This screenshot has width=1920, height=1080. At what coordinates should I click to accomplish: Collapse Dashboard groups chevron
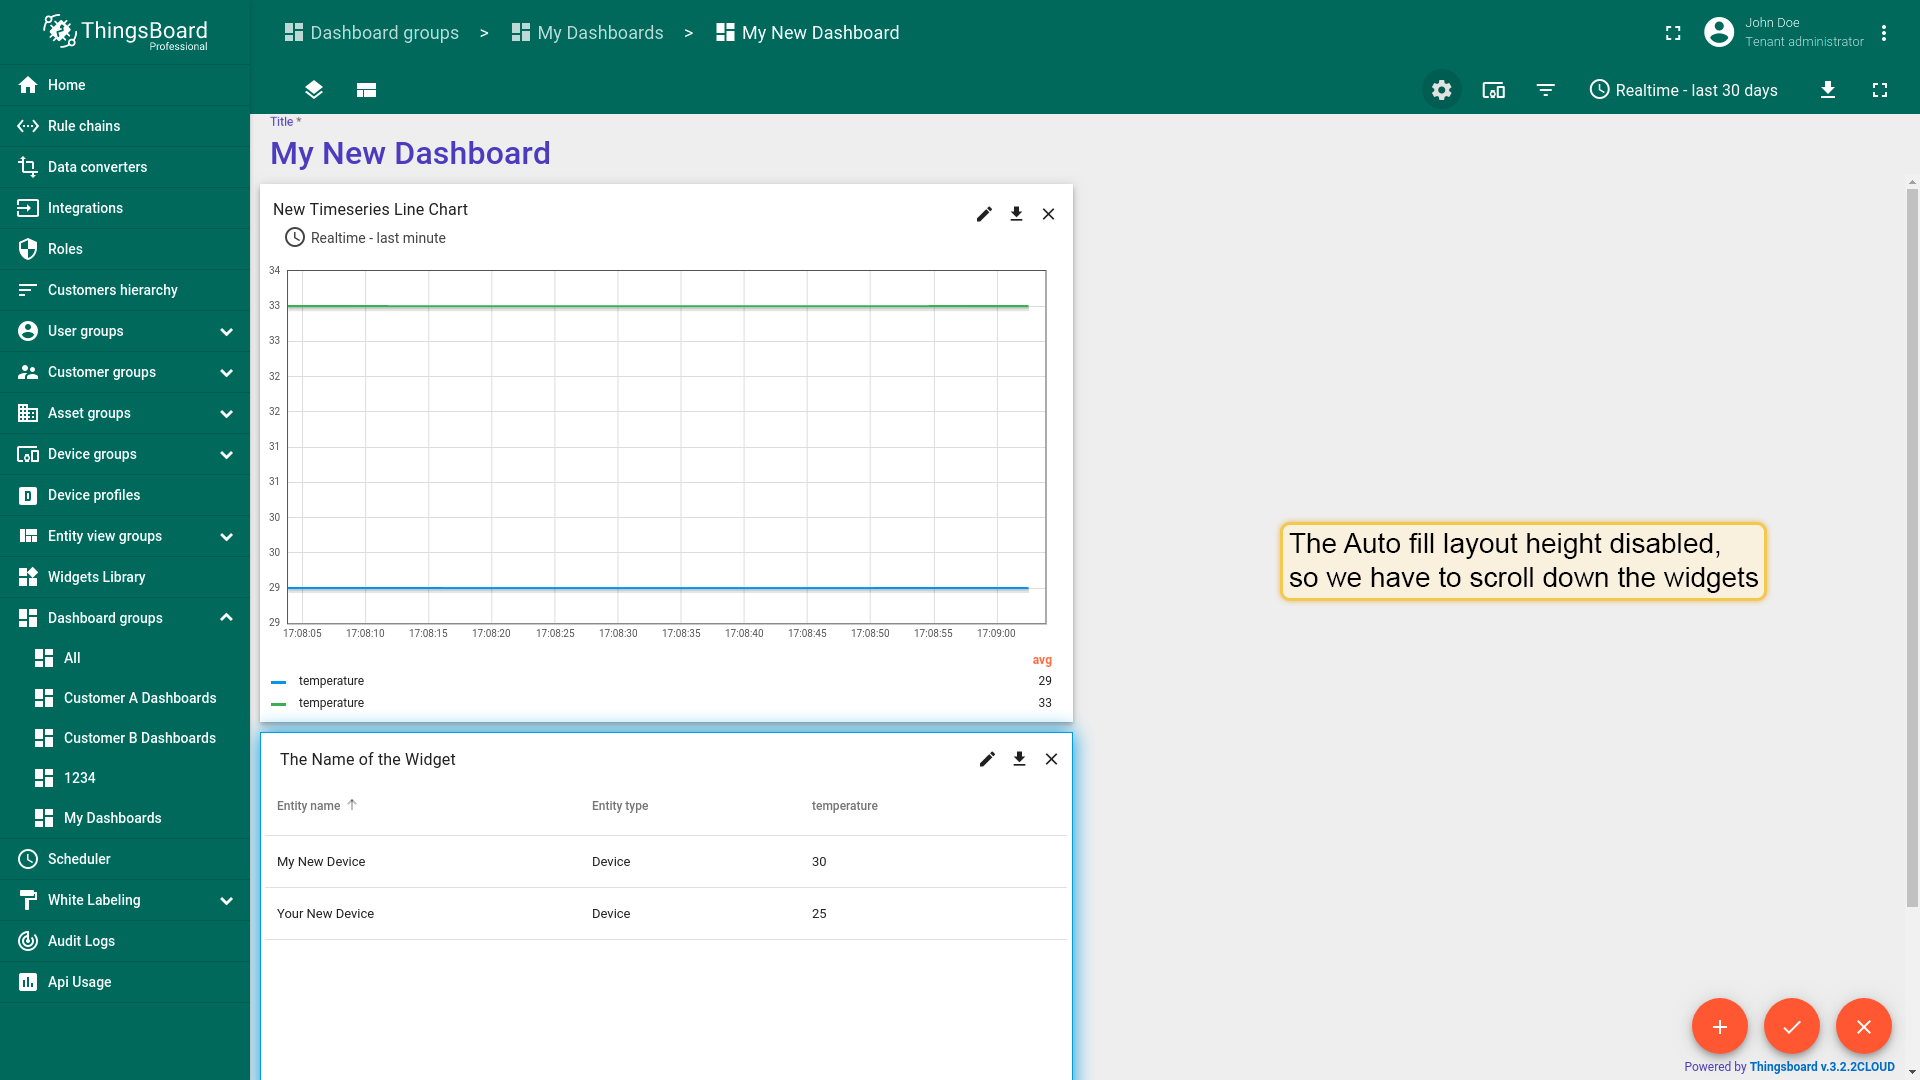coord(226,618)
